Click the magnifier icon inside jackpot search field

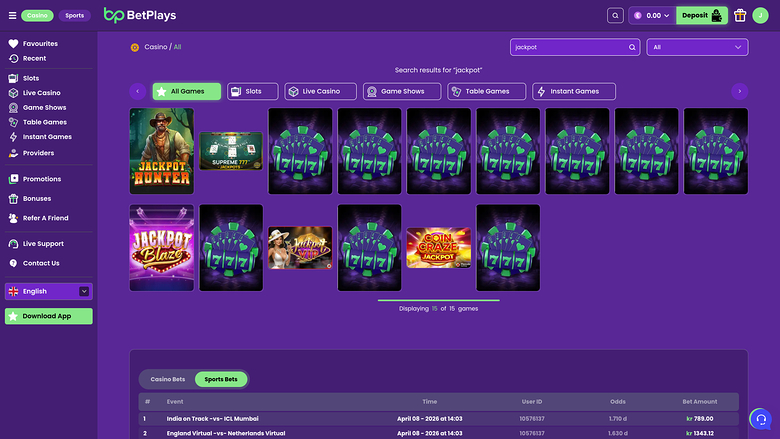(632, 47)
